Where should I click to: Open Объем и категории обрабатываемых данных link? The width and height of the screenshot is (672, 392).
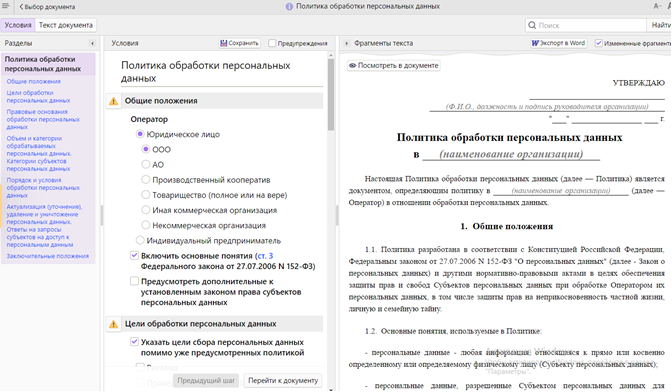[x=39, y=153]
